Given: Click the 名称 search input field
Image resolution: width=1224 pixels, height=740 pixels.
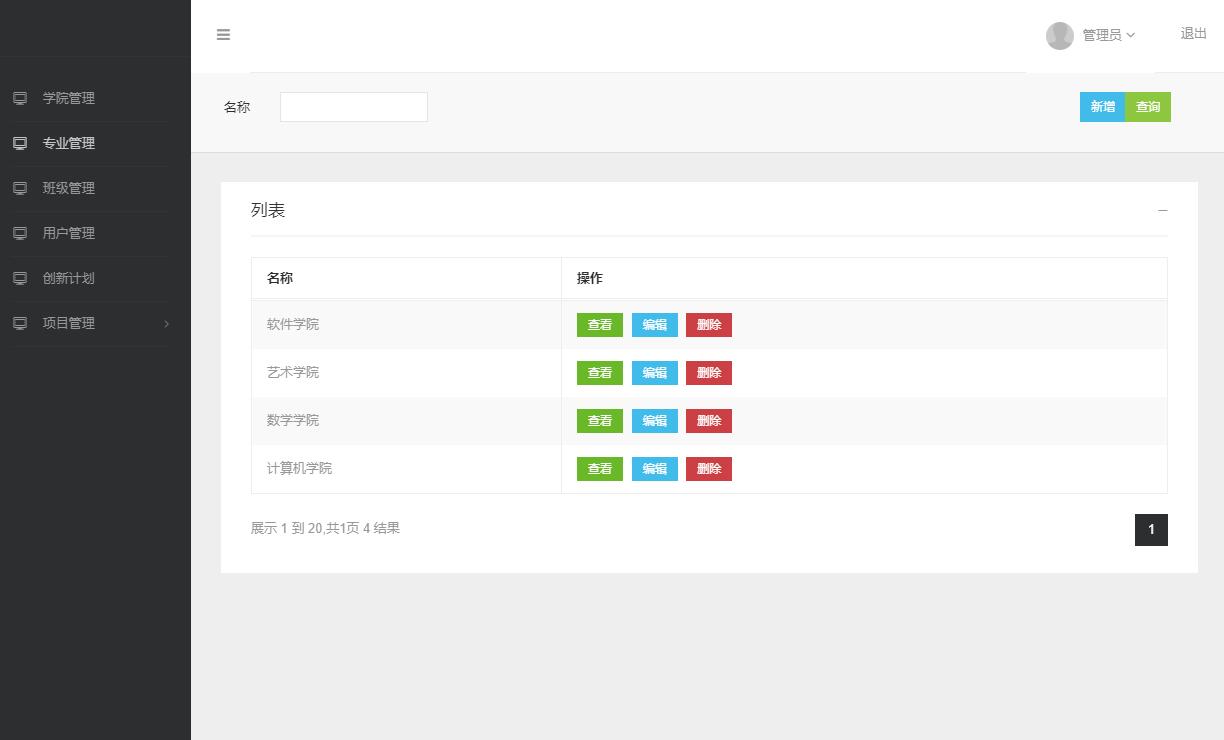Looking at the screenshot, I should [x=353, y=107].
